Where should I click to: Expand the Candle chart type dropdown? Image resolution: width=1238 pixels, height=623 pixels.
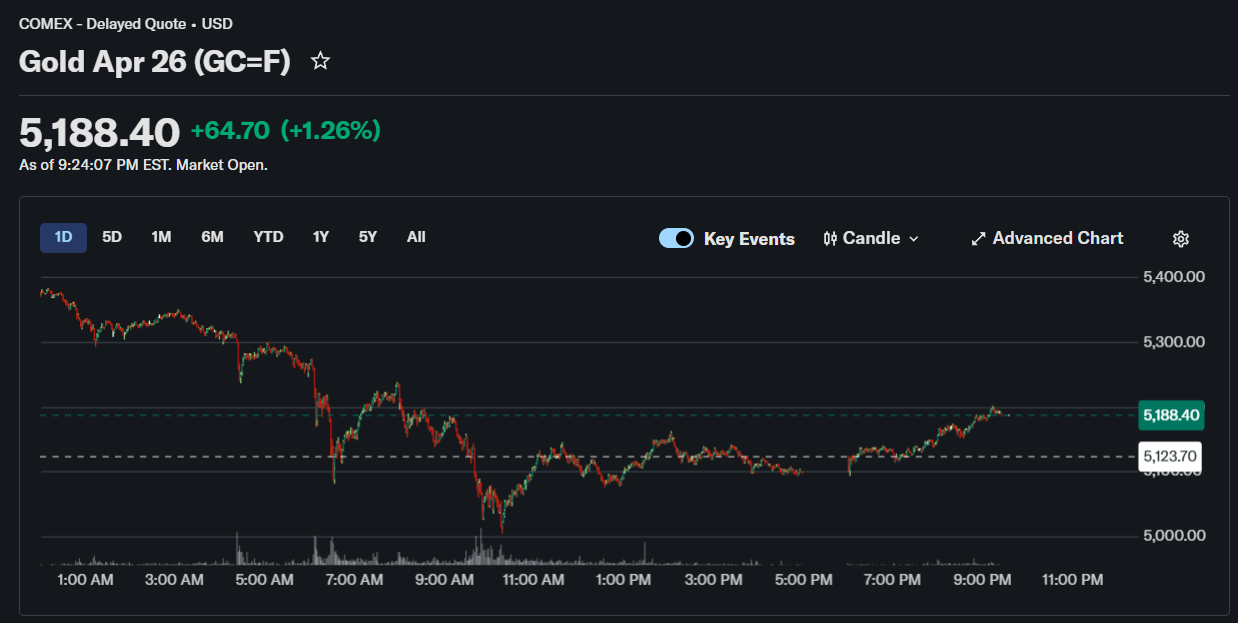pos(871,239)
